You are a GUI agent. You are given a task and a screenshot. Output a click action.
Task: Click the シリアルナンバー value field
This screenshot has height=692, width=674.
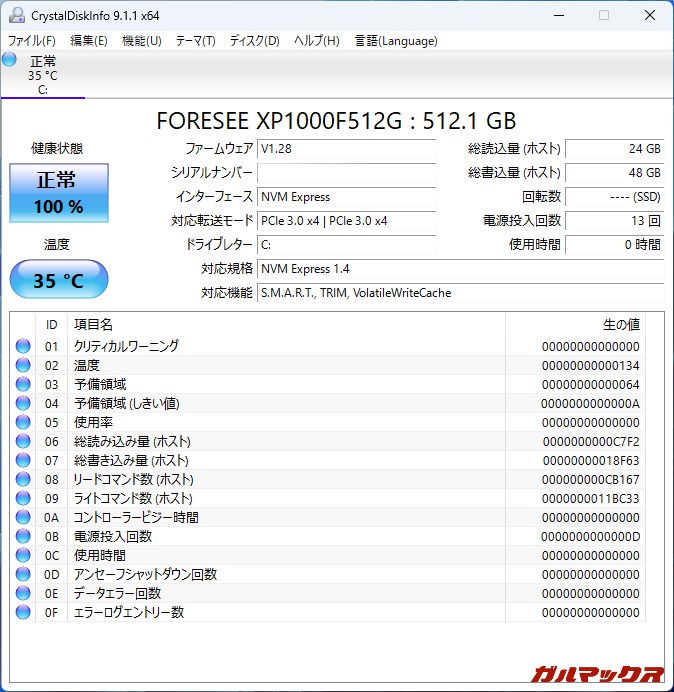point(346,173)
